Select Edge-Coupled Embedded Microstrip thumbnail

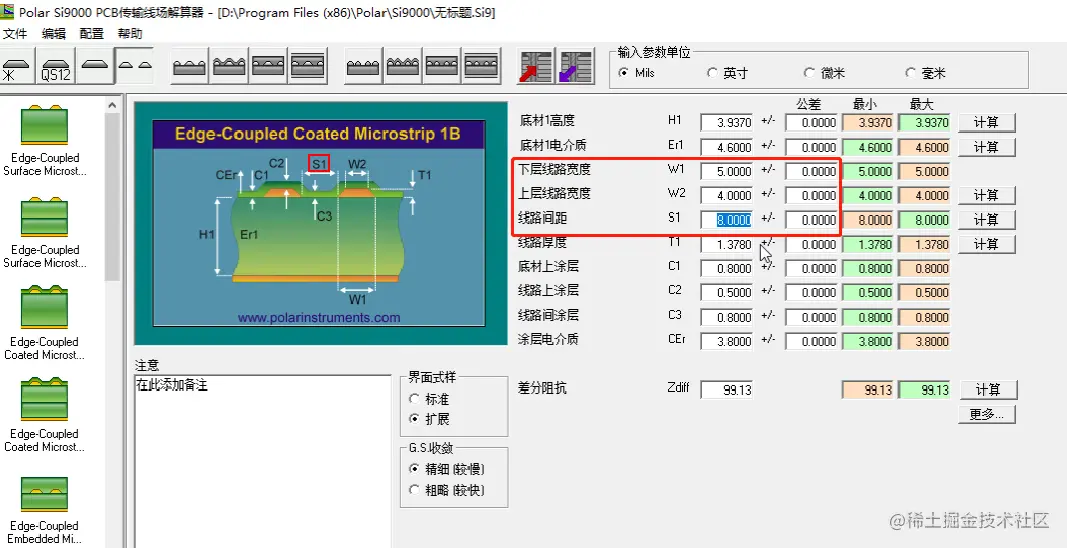45,494
